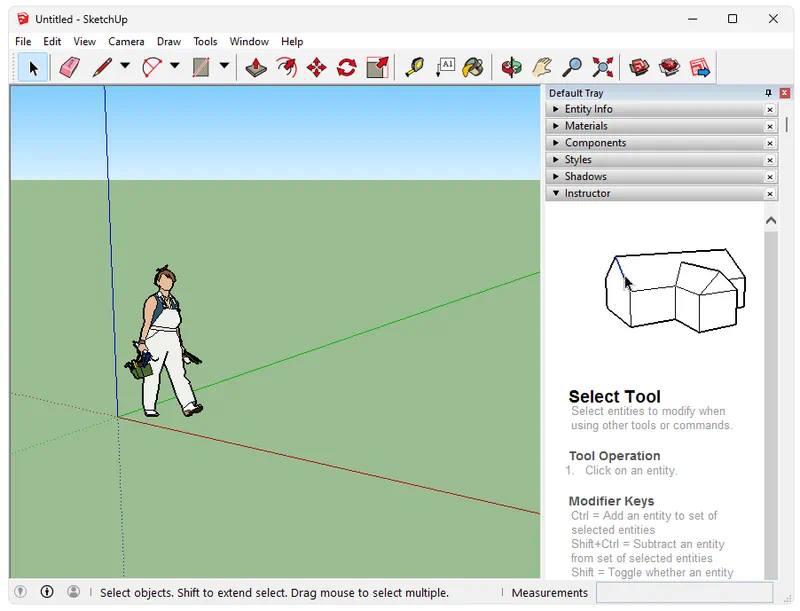The width and height of the screenshot is (800, 611).
Task: Close the Components panel
Action: (770, 143)
